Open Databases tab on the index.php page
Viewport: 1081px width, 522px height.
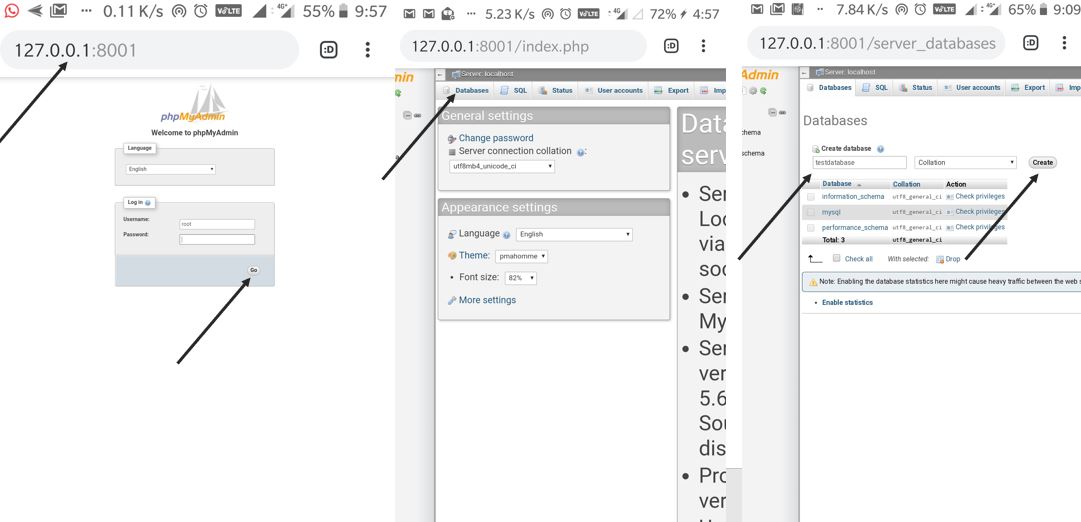(466, 90)
